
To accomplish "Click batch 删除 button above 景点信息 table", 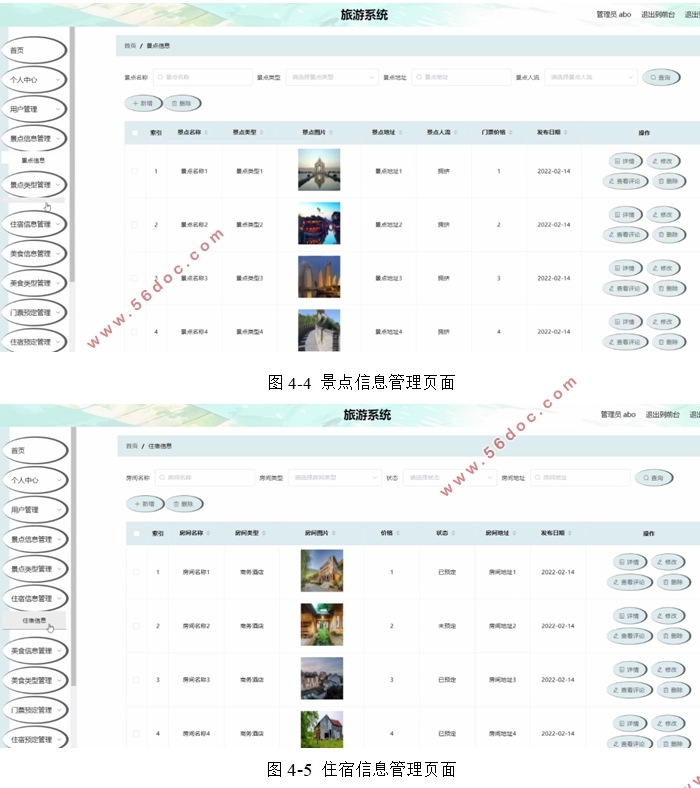I will point(182,103).
